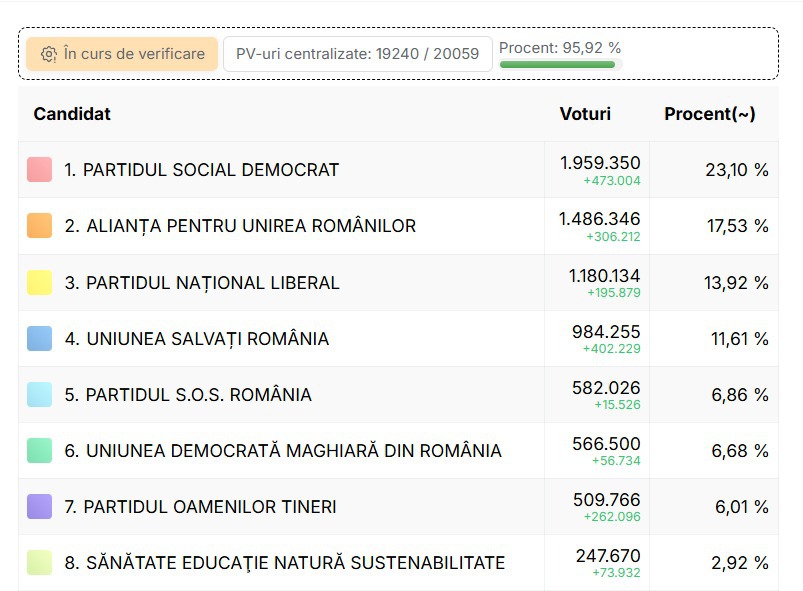Click the Procent(~) column header
The width and height of the screenshot is (803, 591).
point(710,114)
